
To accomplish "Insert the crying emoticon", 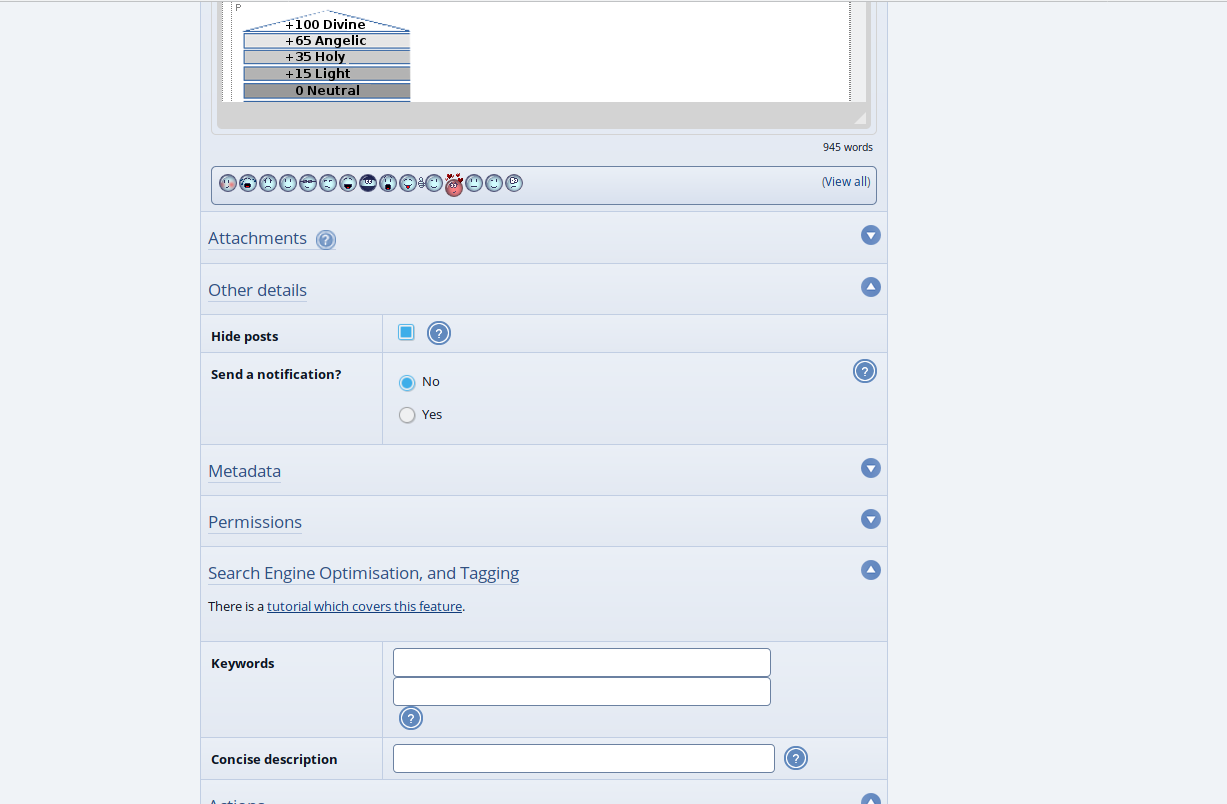I will (248, 183).
